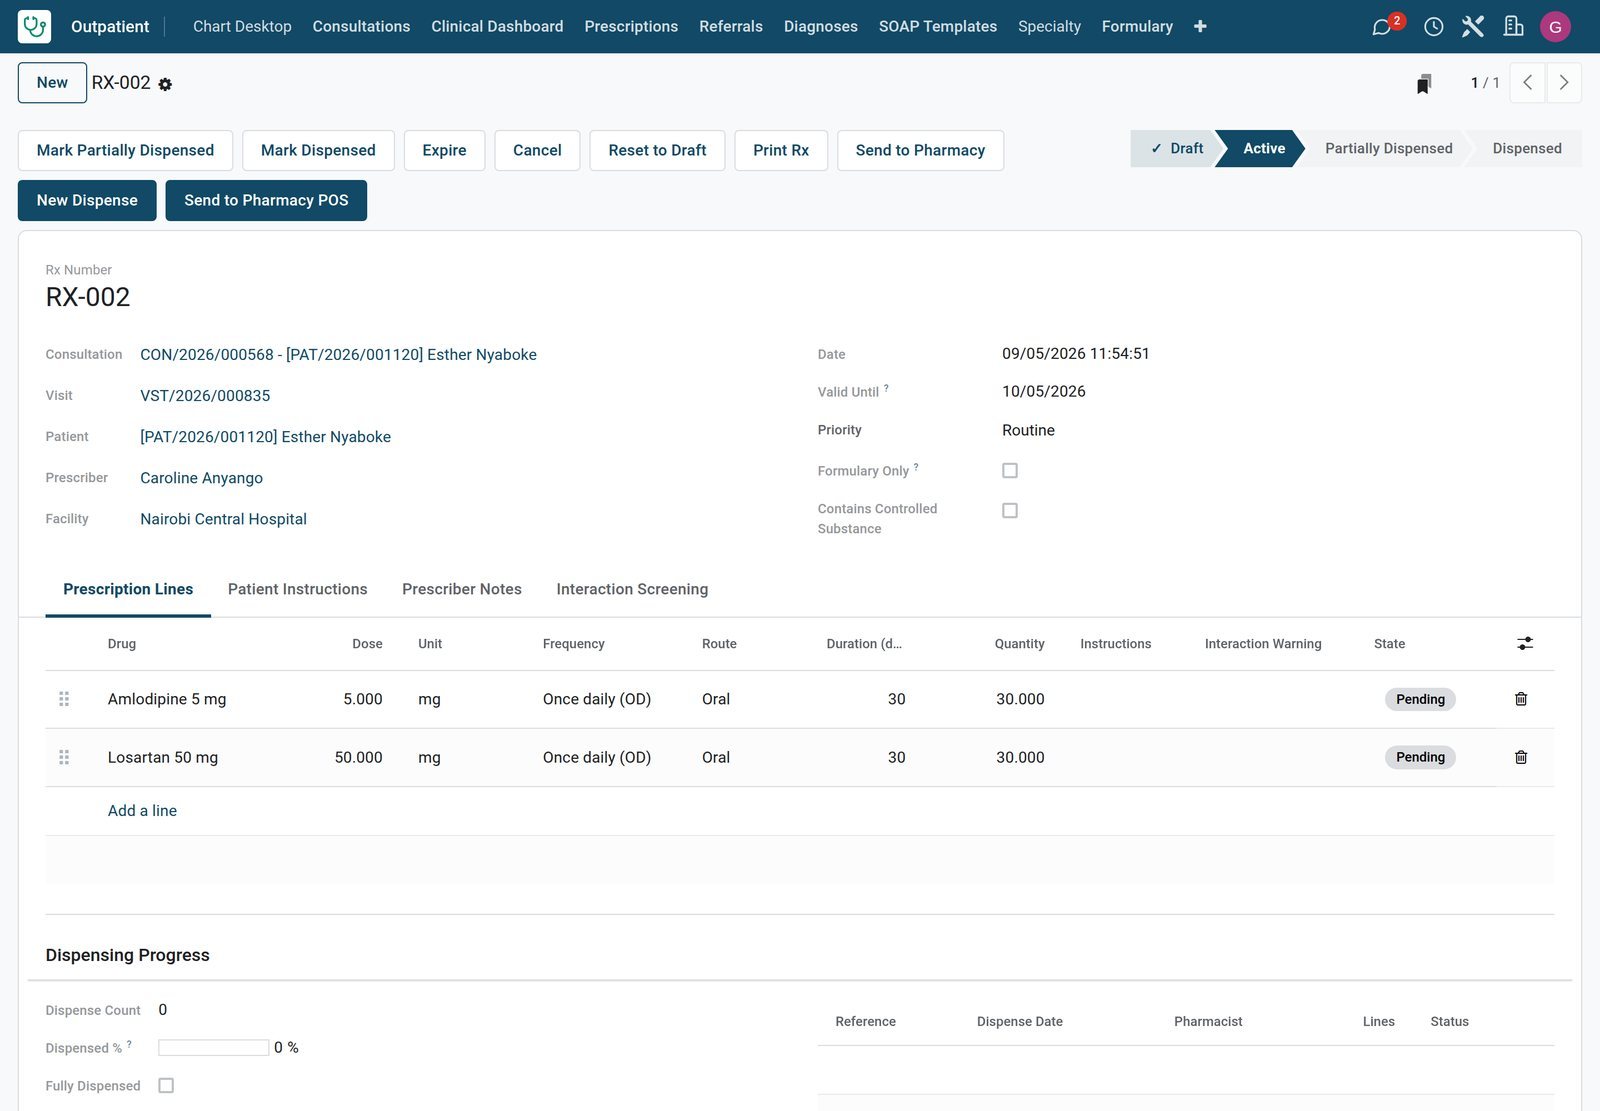Image resolution: width=1600 pixels, height=1111 pixels.
Task: Open column options adjust icon
Action: [x=1525, y=644]
